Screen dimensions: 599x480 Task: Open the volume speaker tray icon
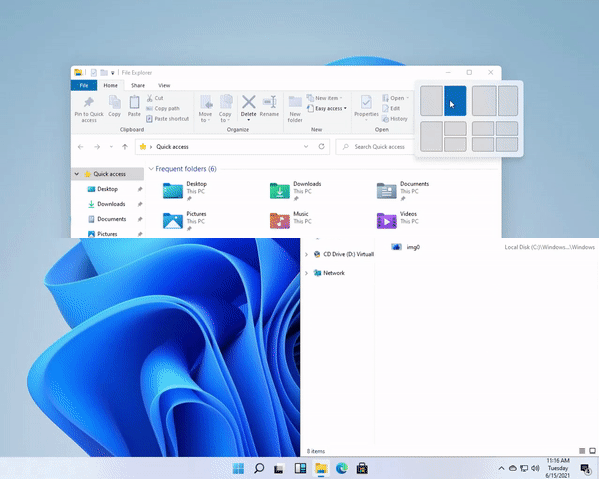tap(535, 468)
